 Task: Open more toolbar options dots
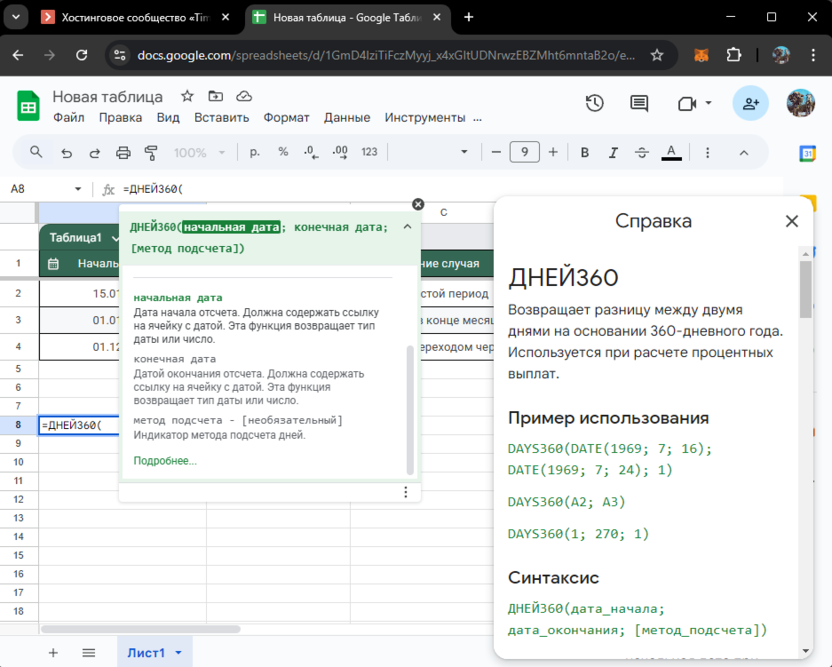(707, 153)
